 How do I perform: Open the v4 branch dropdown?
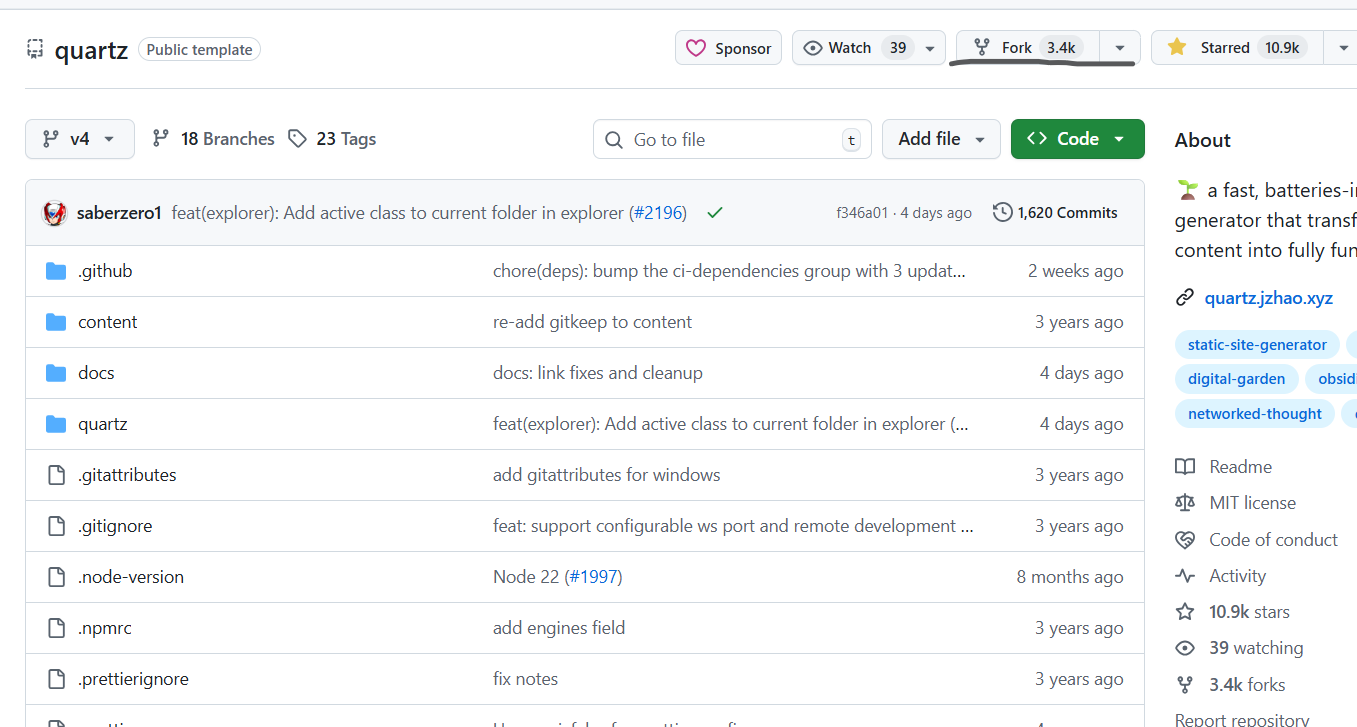point(80,139)
